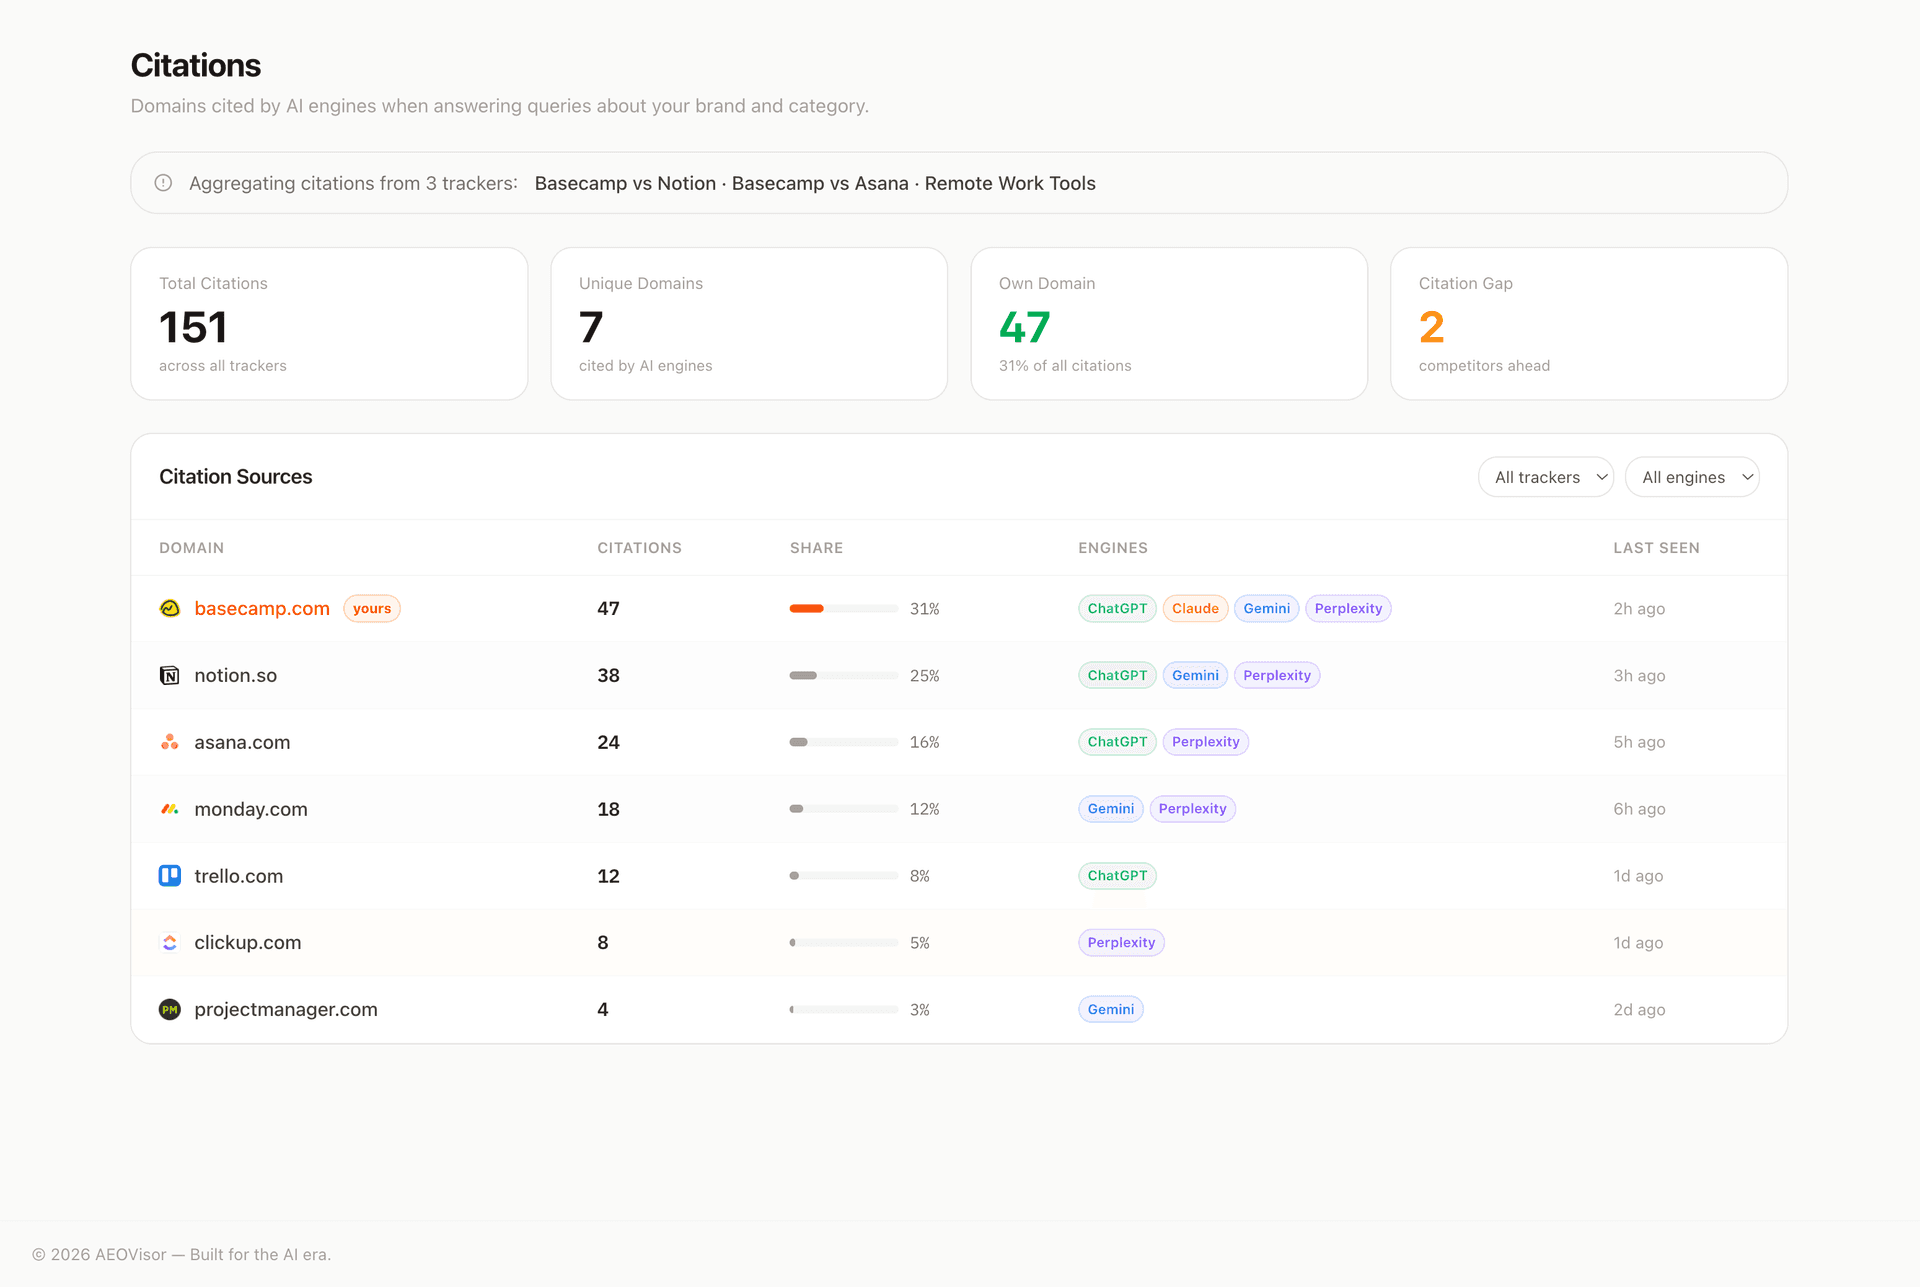Screen dimensions: 1920x1287
Task: Click the Basecamp favicon next to basecamp.com
Action: coord(170,608)
